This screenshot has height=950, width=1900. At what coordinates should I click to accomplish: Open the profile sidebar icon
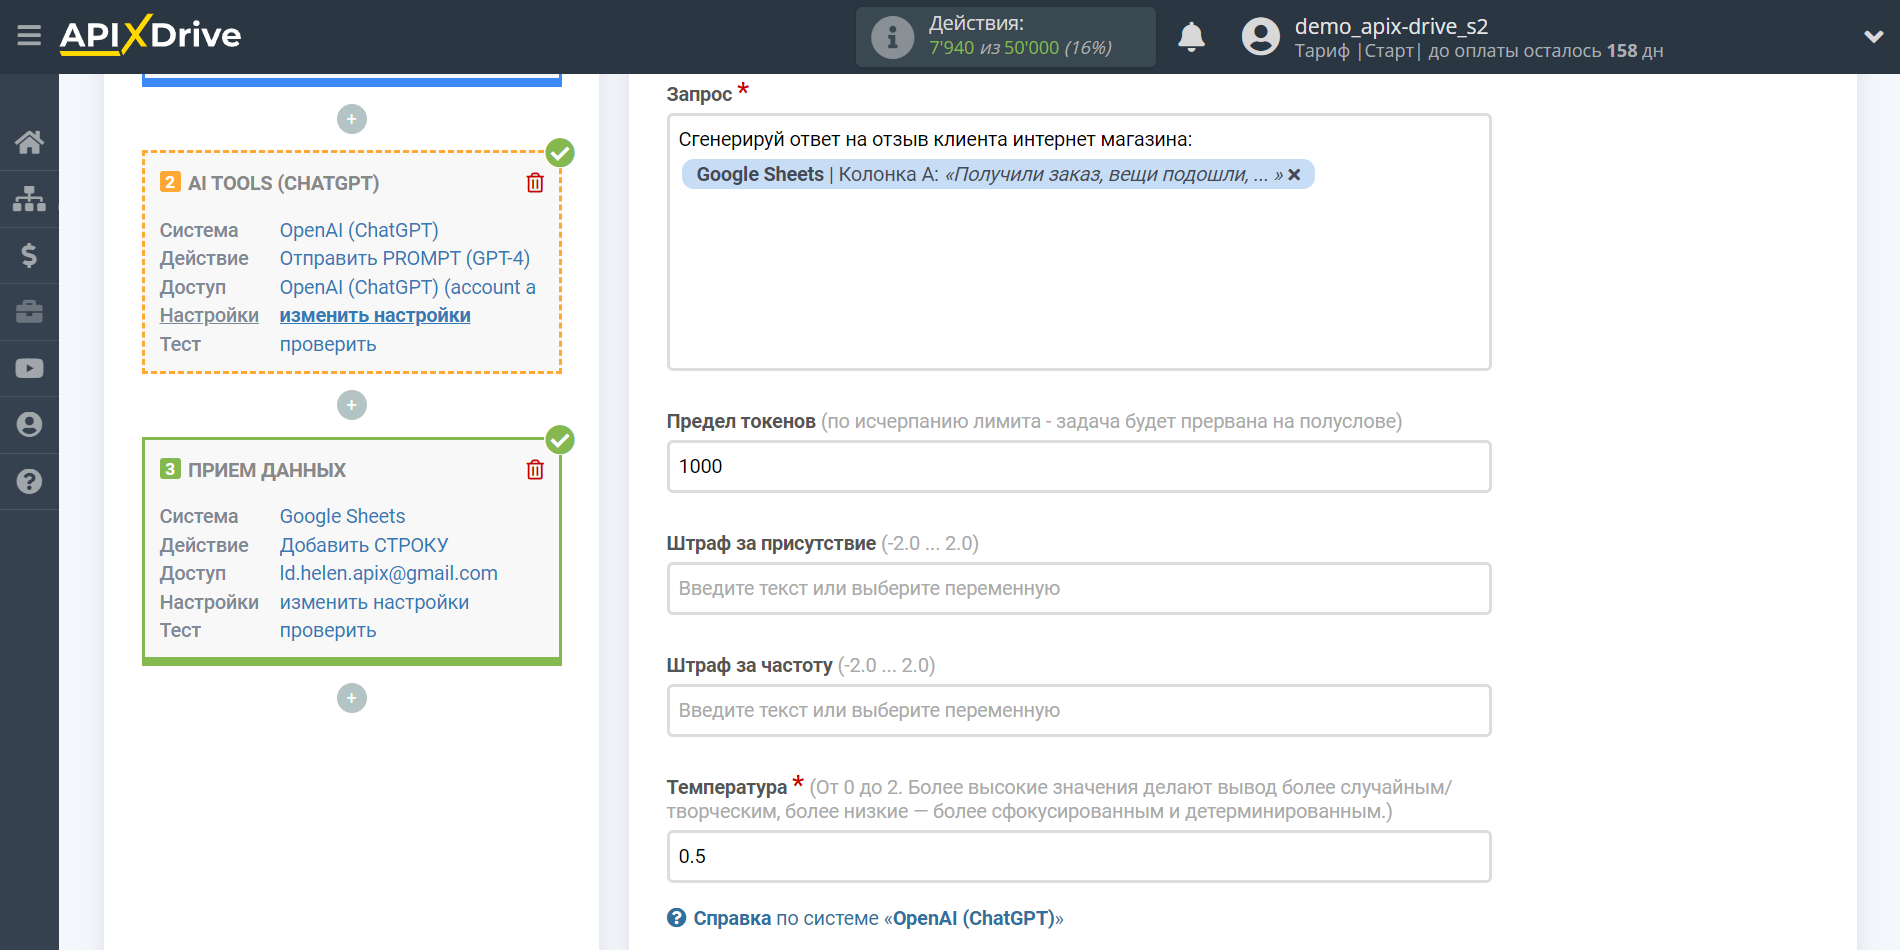click(29, 425)
